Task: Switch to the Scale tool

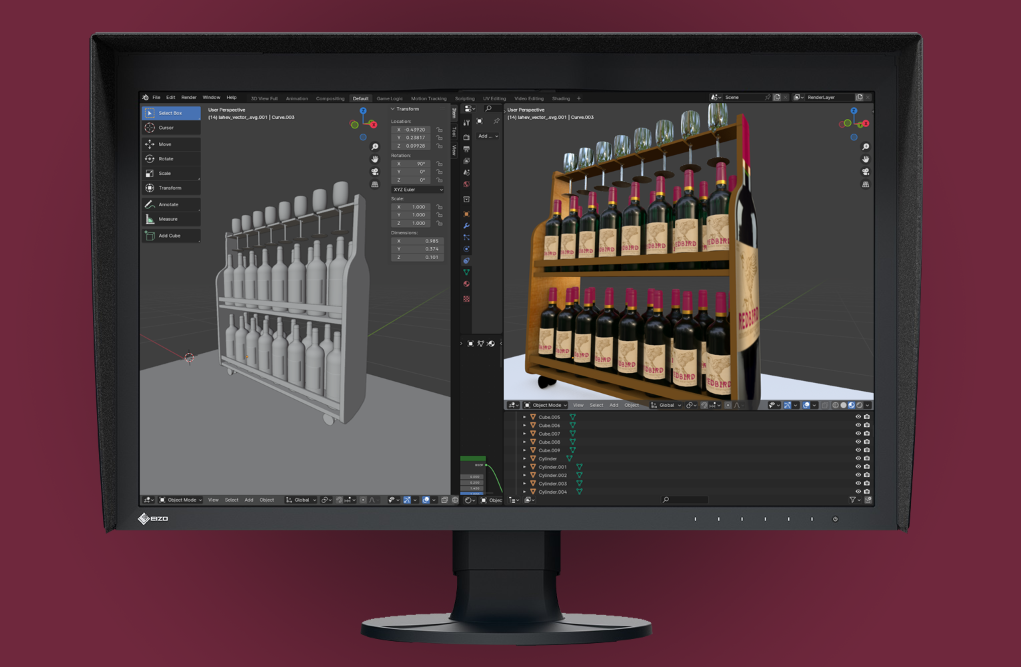Action: pos(171,173)
